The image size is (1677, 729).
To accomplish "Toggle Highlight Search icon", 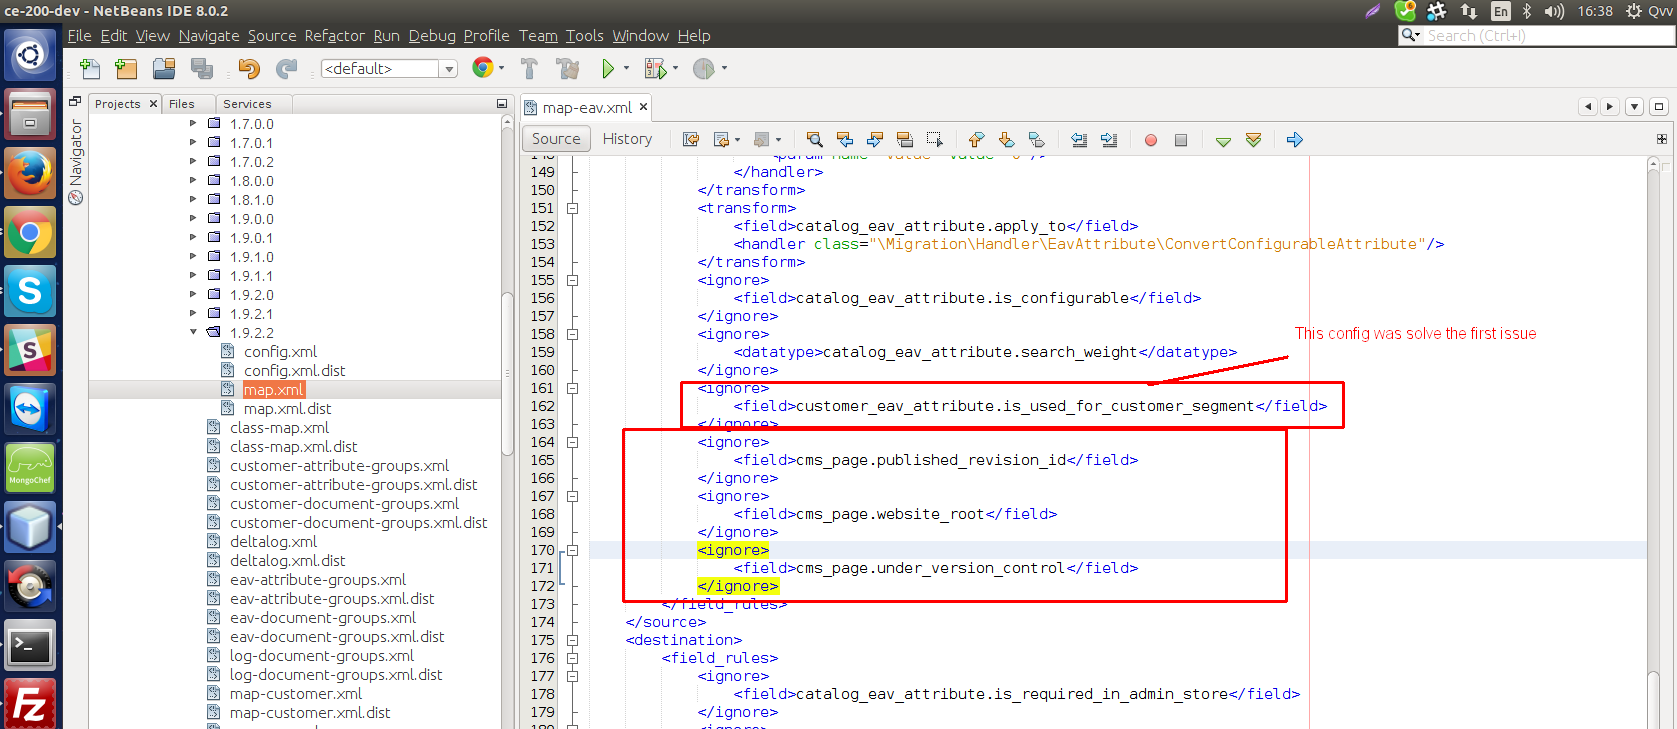I will tap(905, 140).
